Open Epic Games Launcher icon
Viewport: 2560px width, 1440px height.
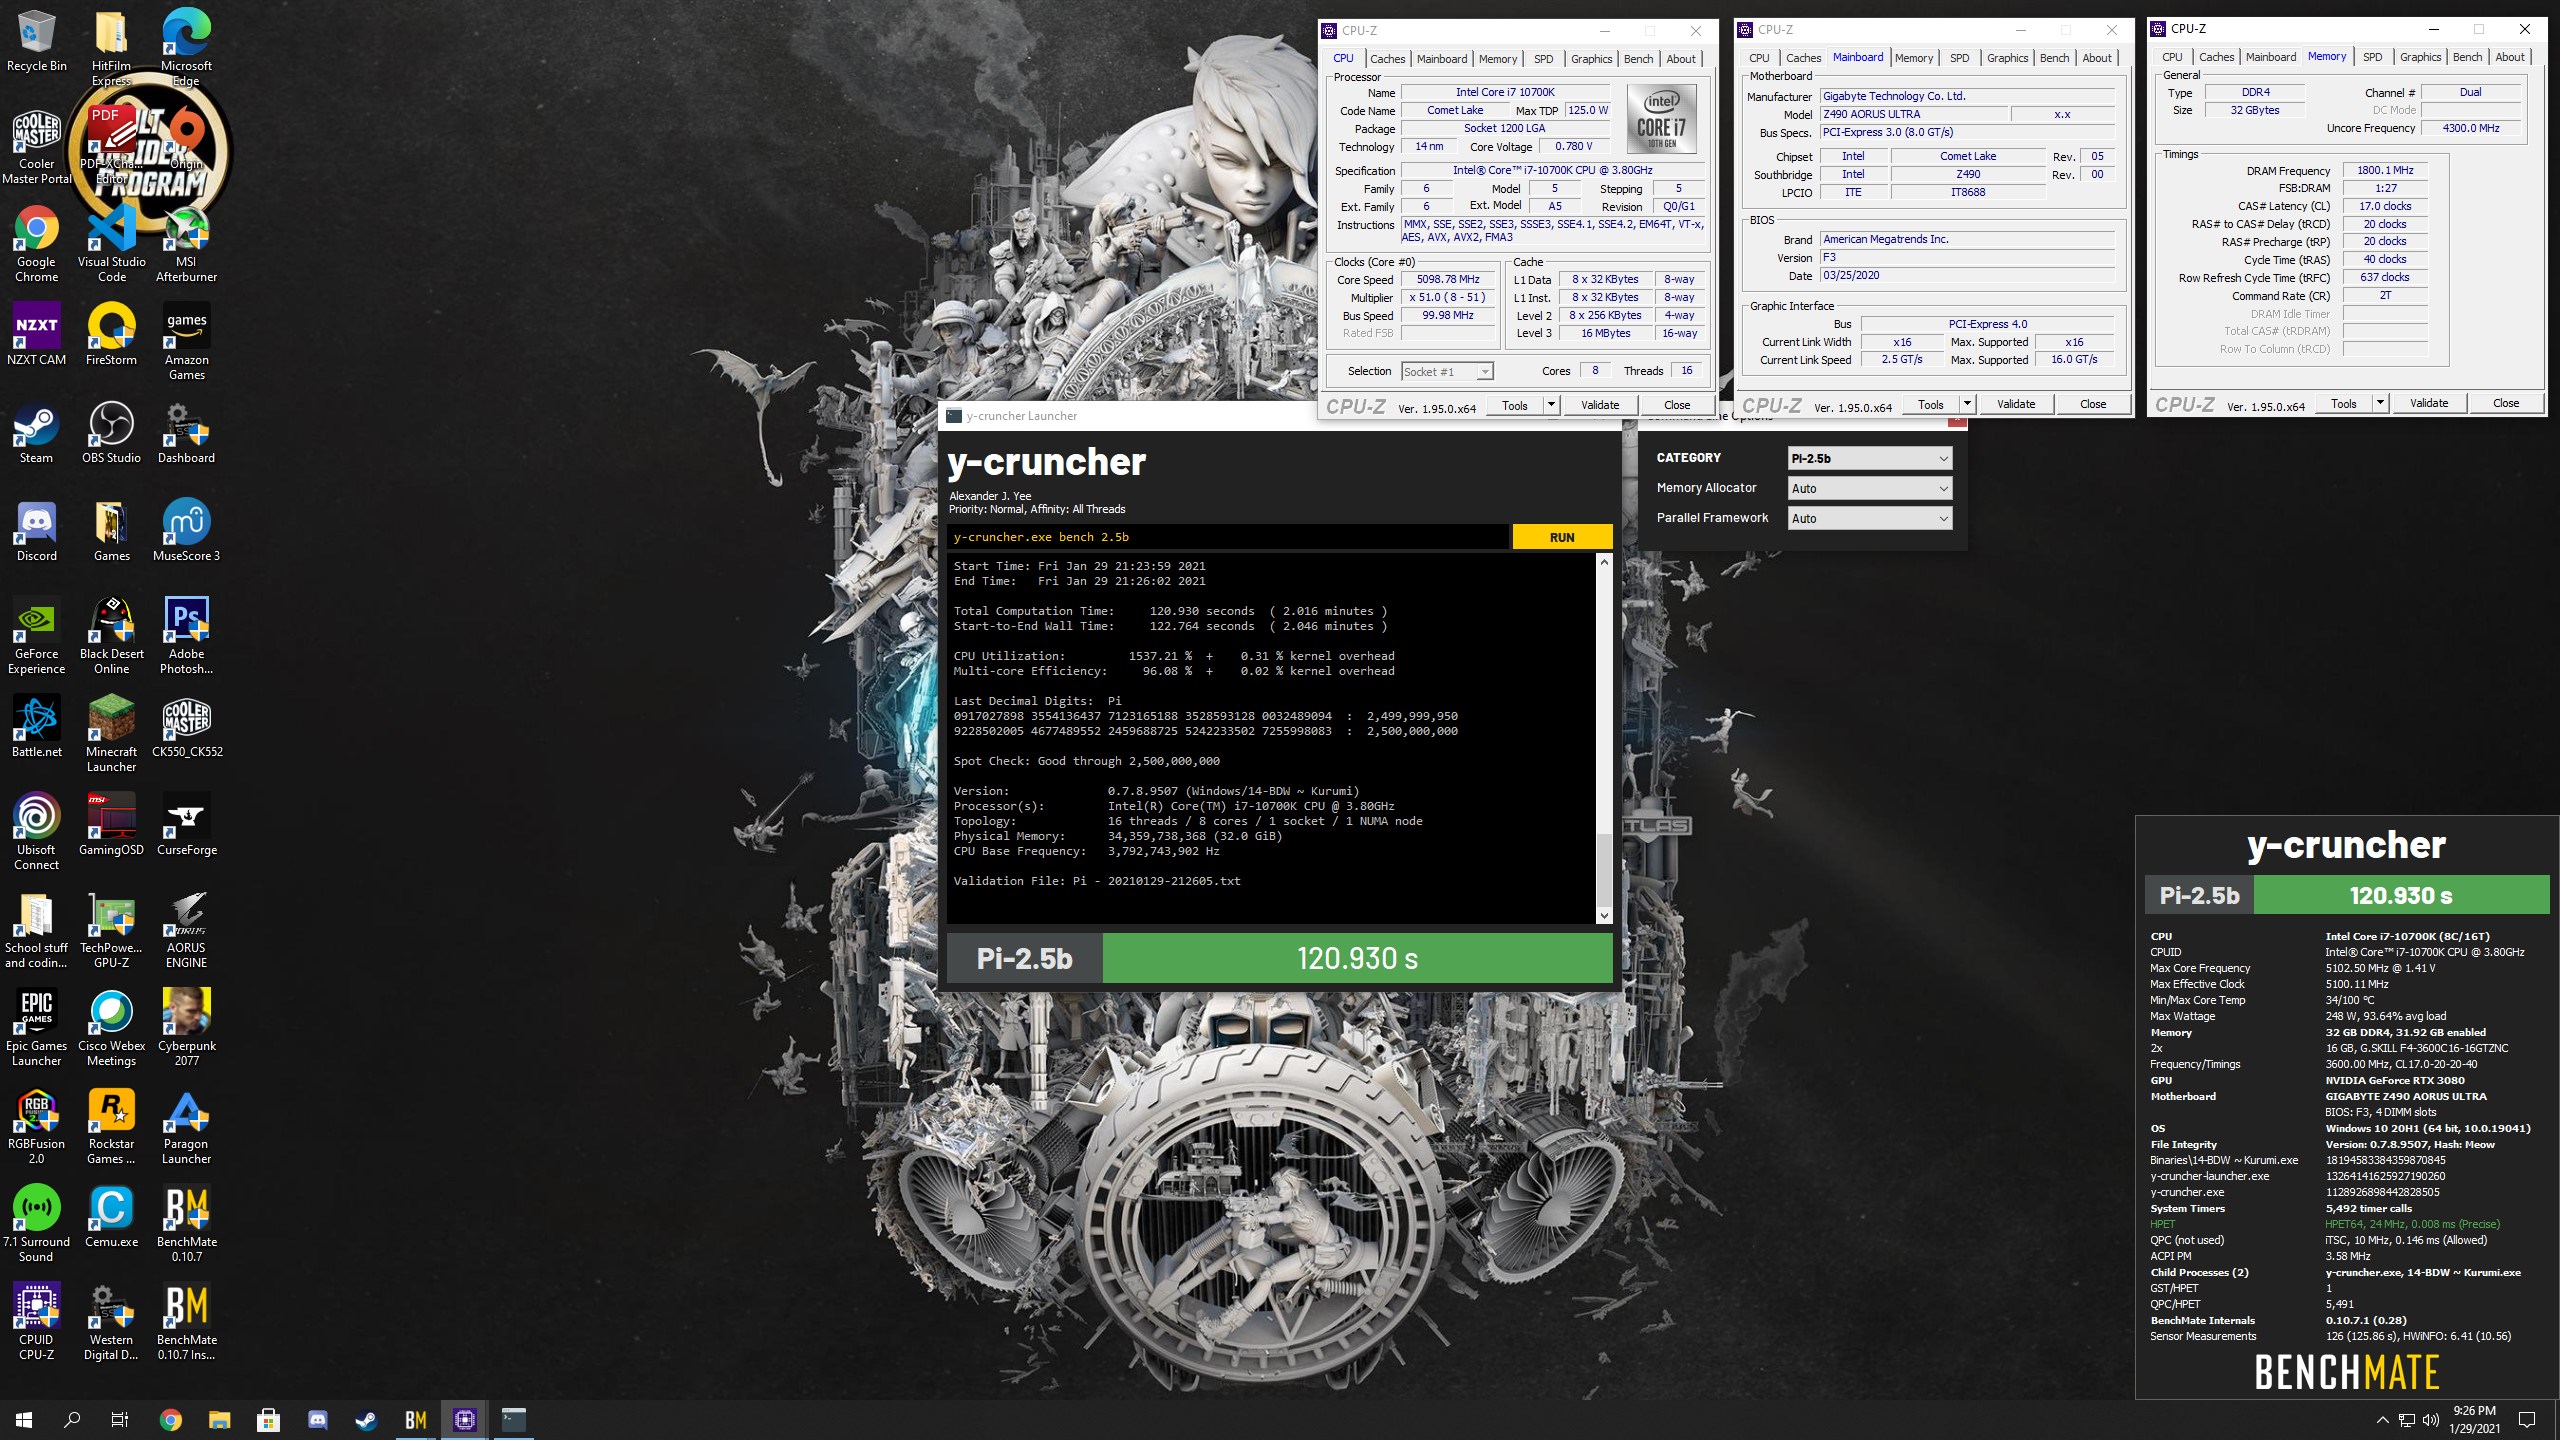(36, 1028)
